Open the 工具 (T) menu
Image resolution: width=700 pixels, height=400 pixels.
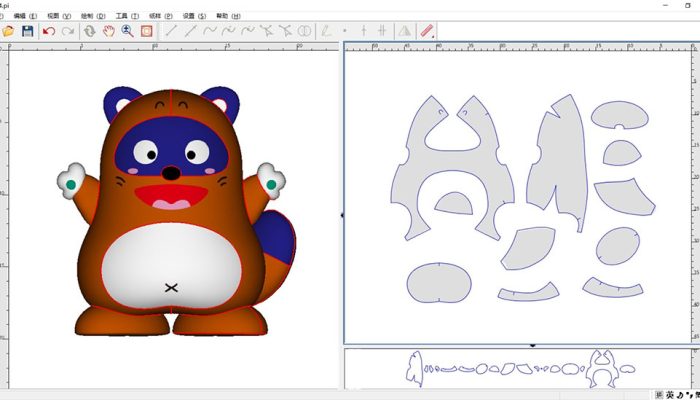click(x=127, y=16)
